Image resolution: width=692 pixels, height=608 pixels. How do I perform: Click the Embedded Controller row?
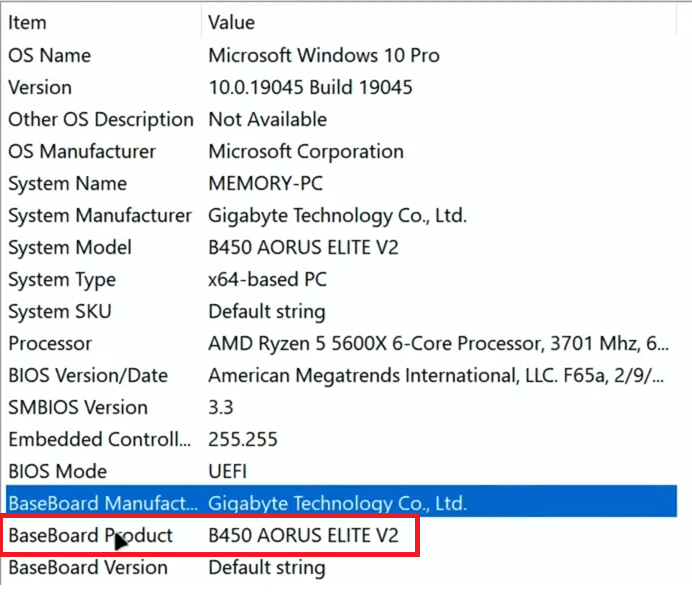[x=98, y=439]
